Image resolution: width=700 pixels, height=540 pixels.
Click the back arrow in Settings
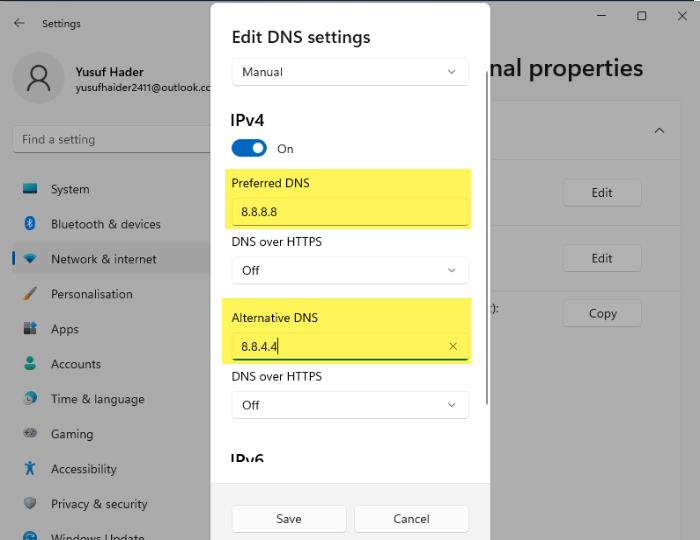coord(20,23)
